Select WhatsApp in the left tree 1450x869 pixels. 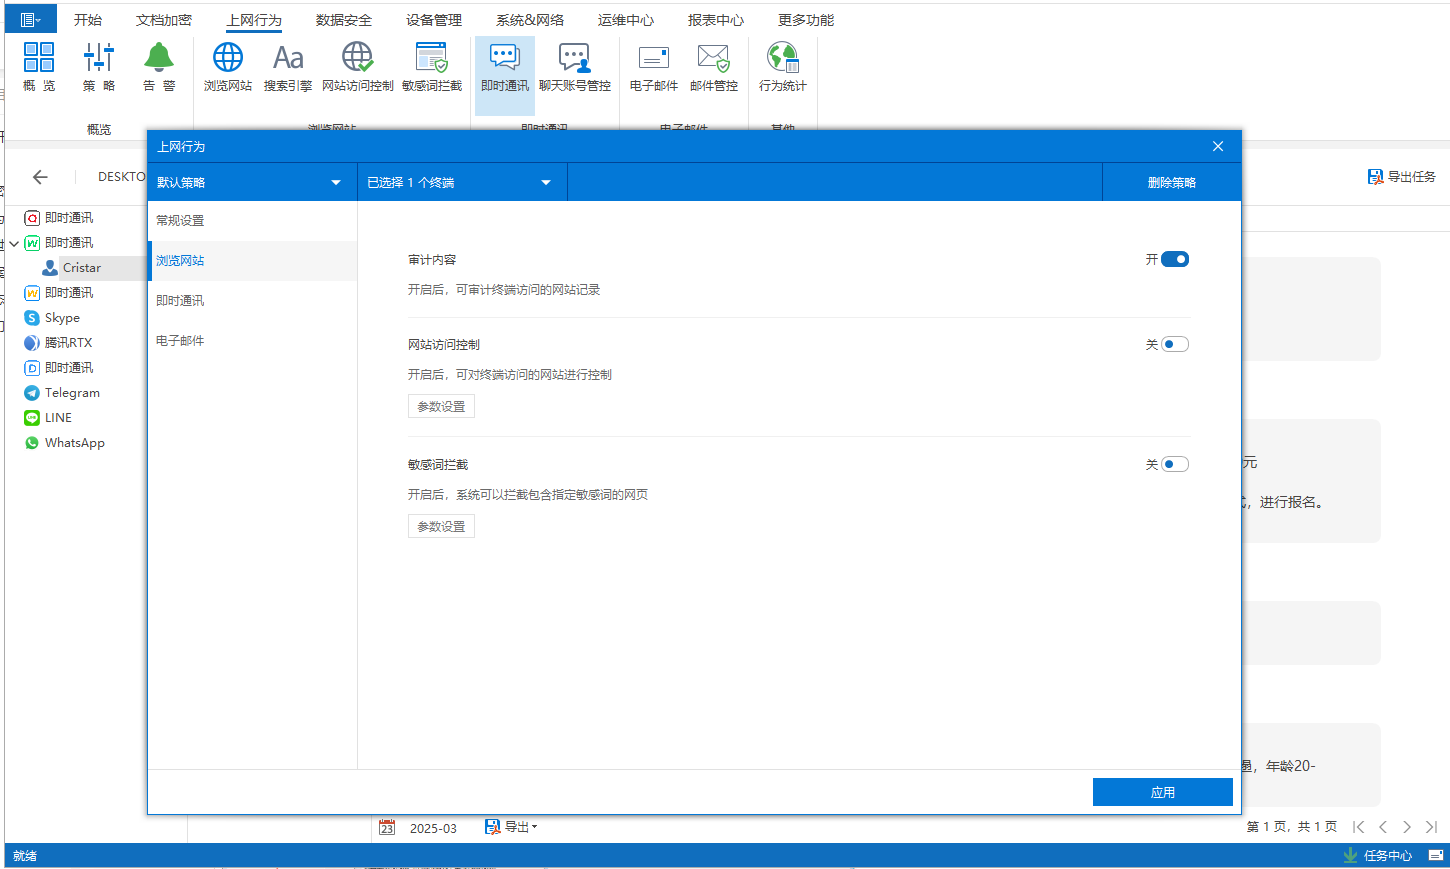[x=74, y=443]
